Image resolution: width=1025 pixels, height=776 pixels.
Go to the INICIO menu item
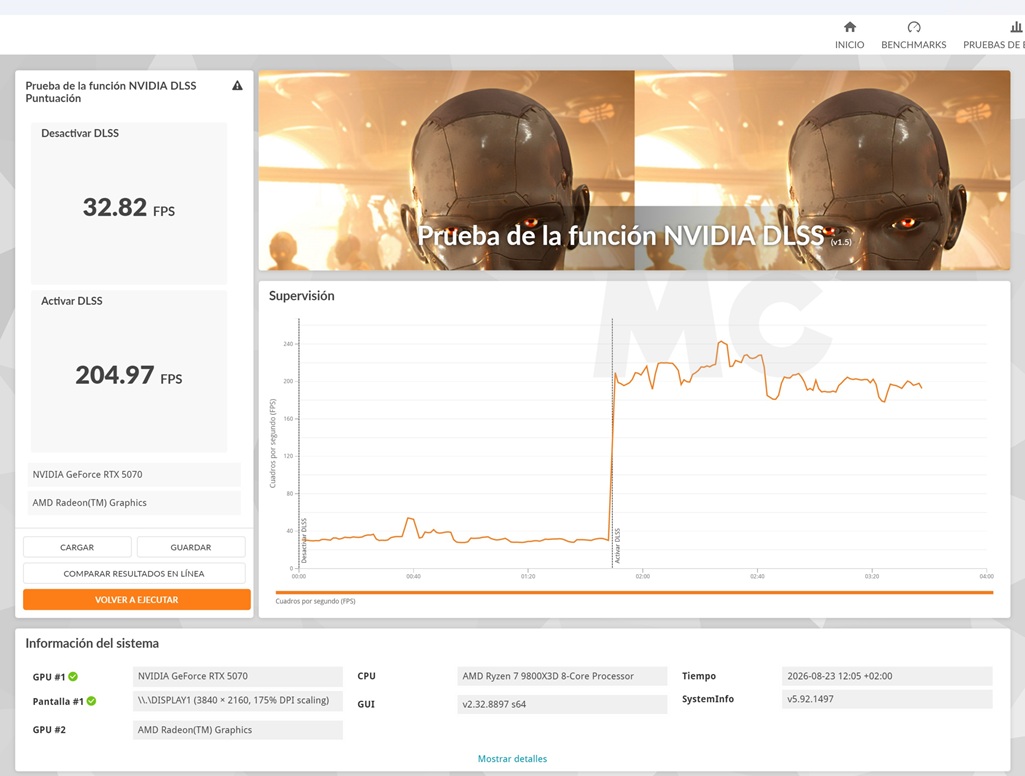click(x=849, y=44)
